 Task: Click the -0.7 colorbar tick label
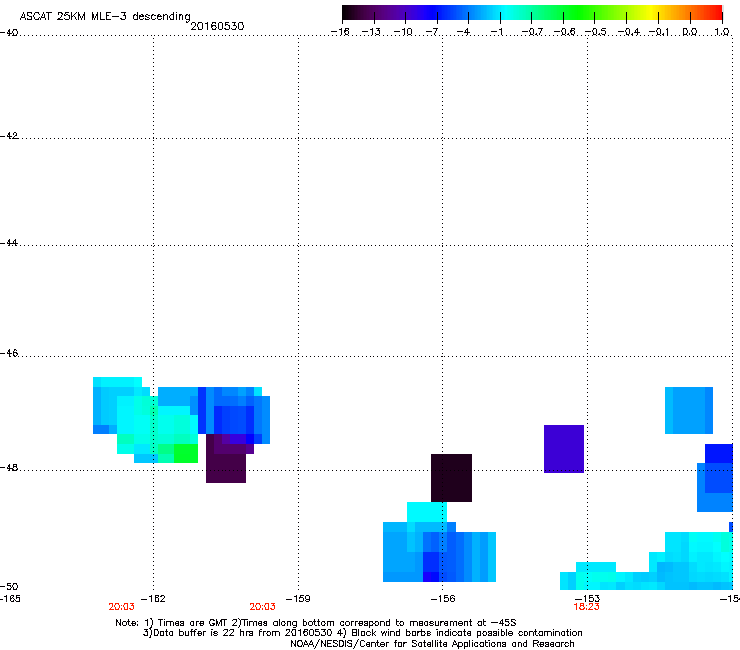532,32
